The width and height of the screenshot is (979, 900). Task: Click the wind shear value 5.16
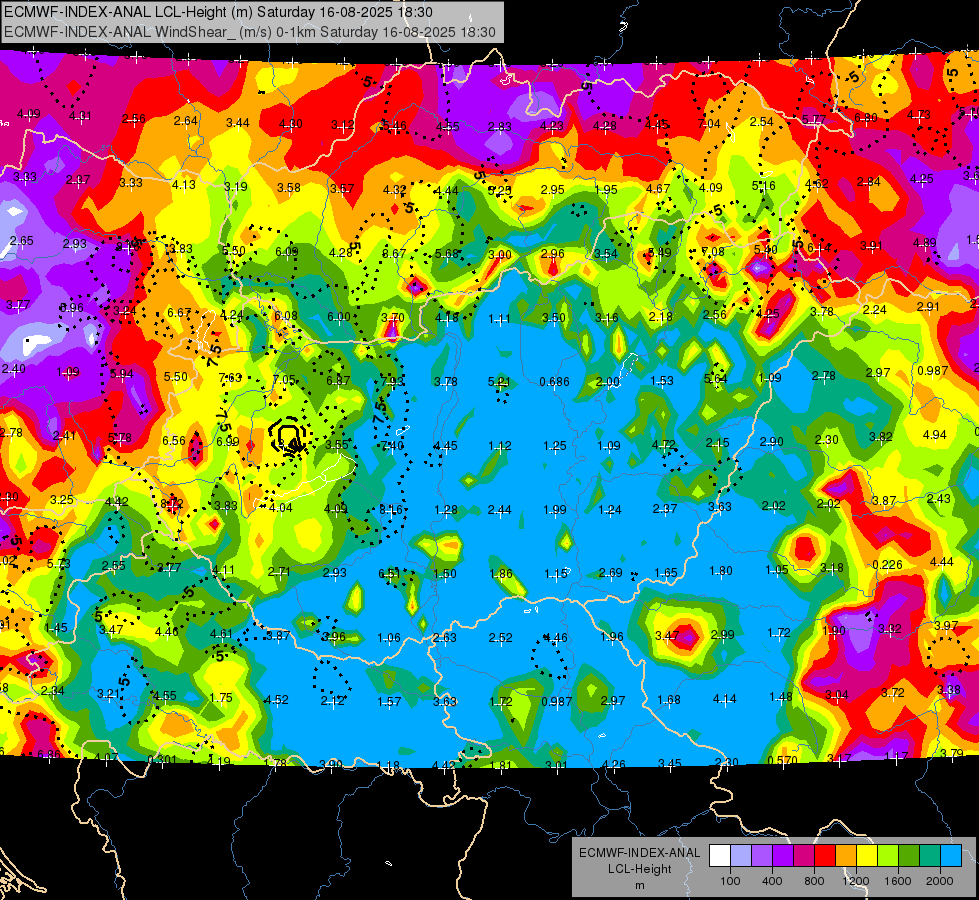pos(764,185)
